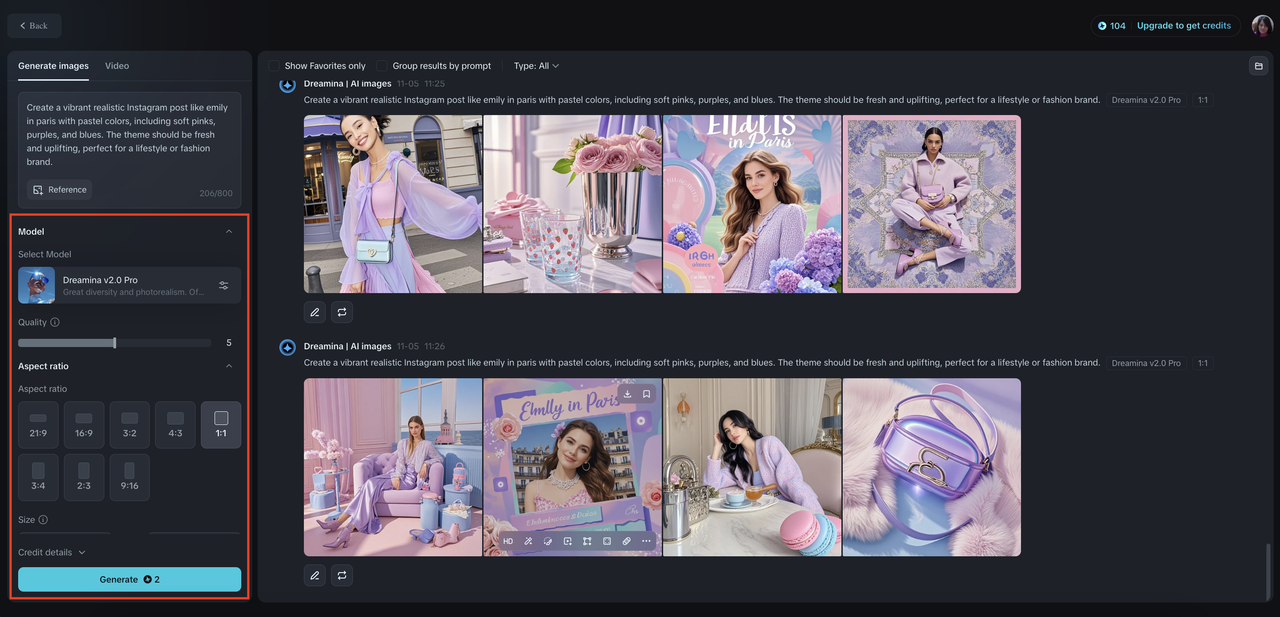This screenshot has height=617, width=1280.
Task: Open woman at cafe with macarons image
Action: pyautogui.click(x=752, y=467)
